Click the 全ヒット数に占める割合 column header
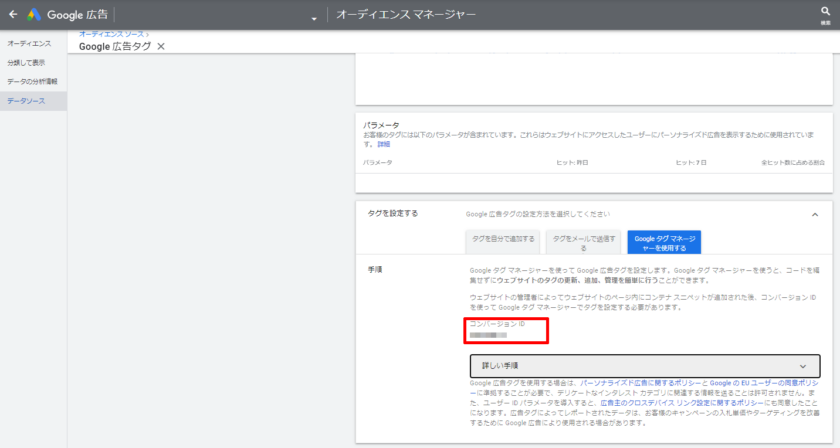The image size is (840, 448). (x=793, y=162)
